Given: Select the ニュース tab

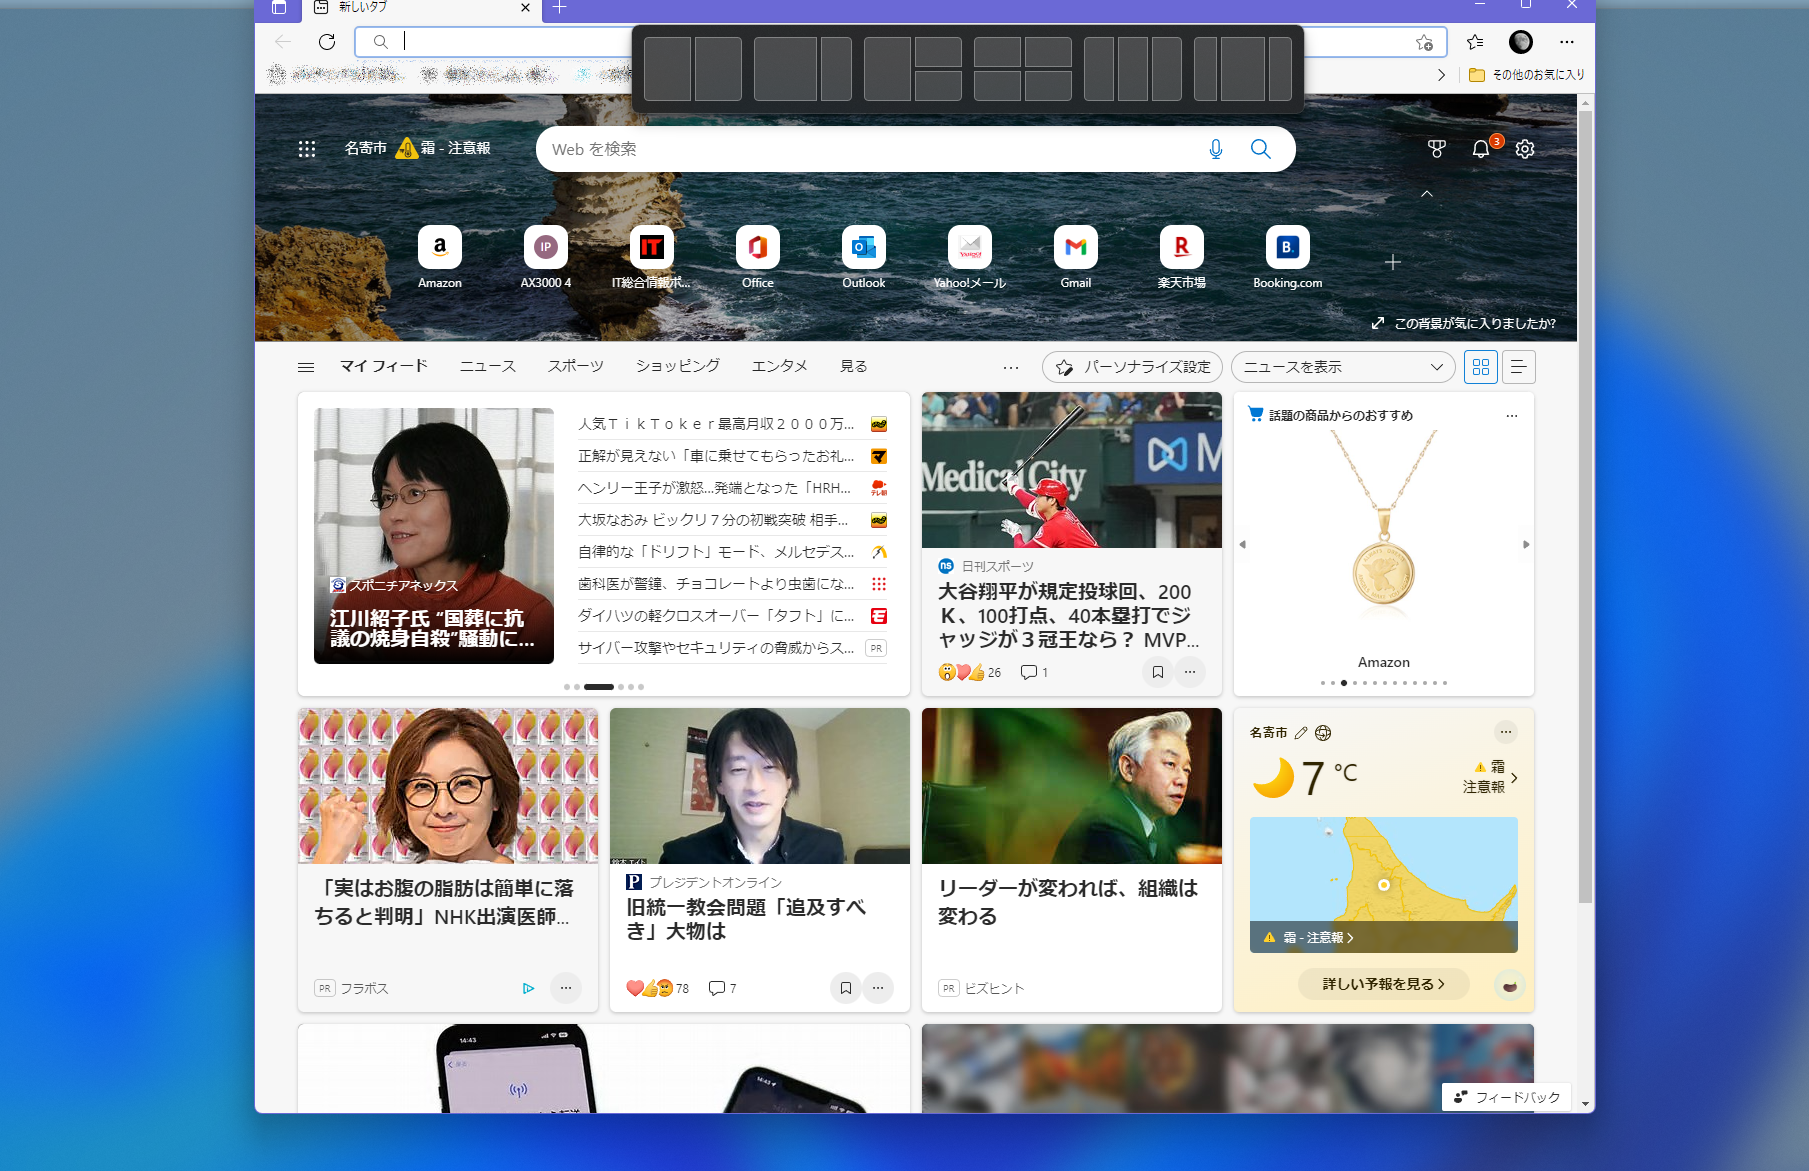Looking at the screenshot, I should [x=488, y=367].
